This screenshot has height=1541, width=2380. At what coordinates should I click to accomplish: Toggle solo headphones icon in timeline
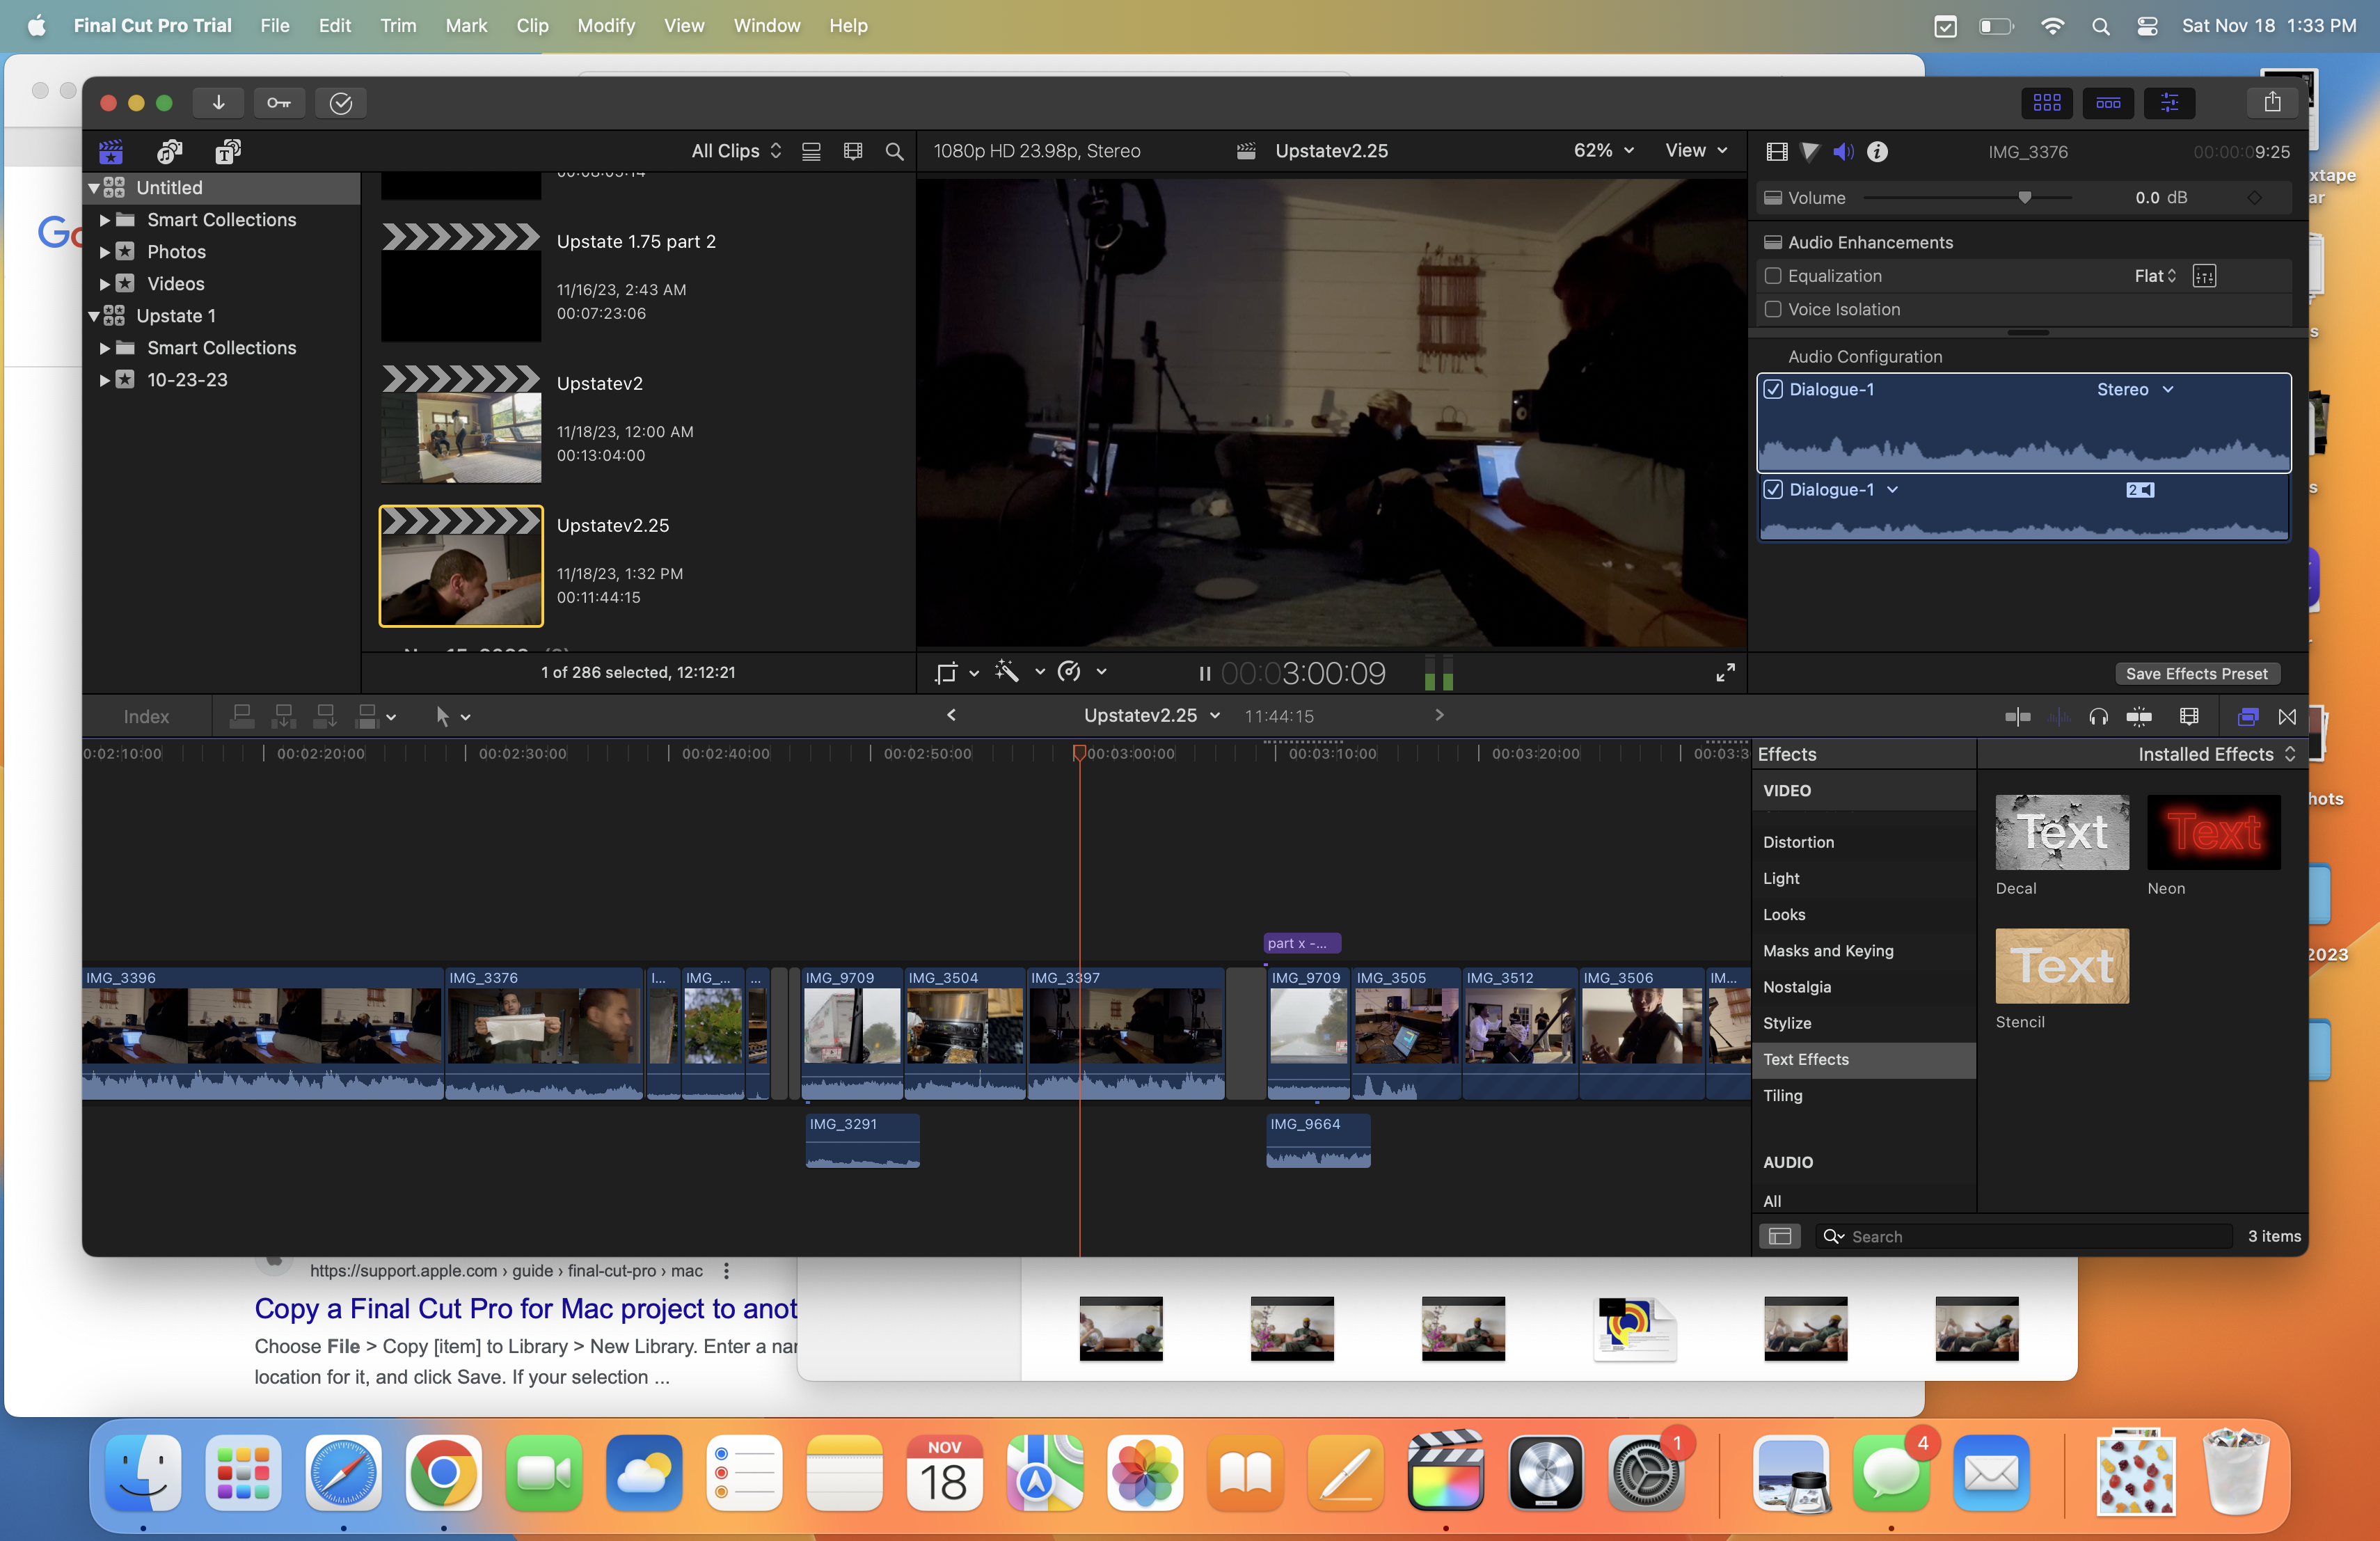(2098, 716)
